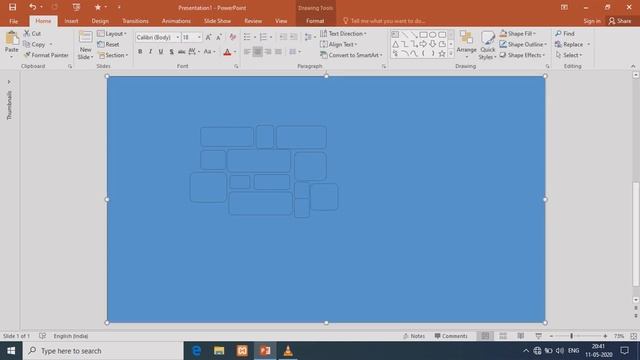Save the presentation with the disk icon
The image size is (640, 360).
coord(13,7)
